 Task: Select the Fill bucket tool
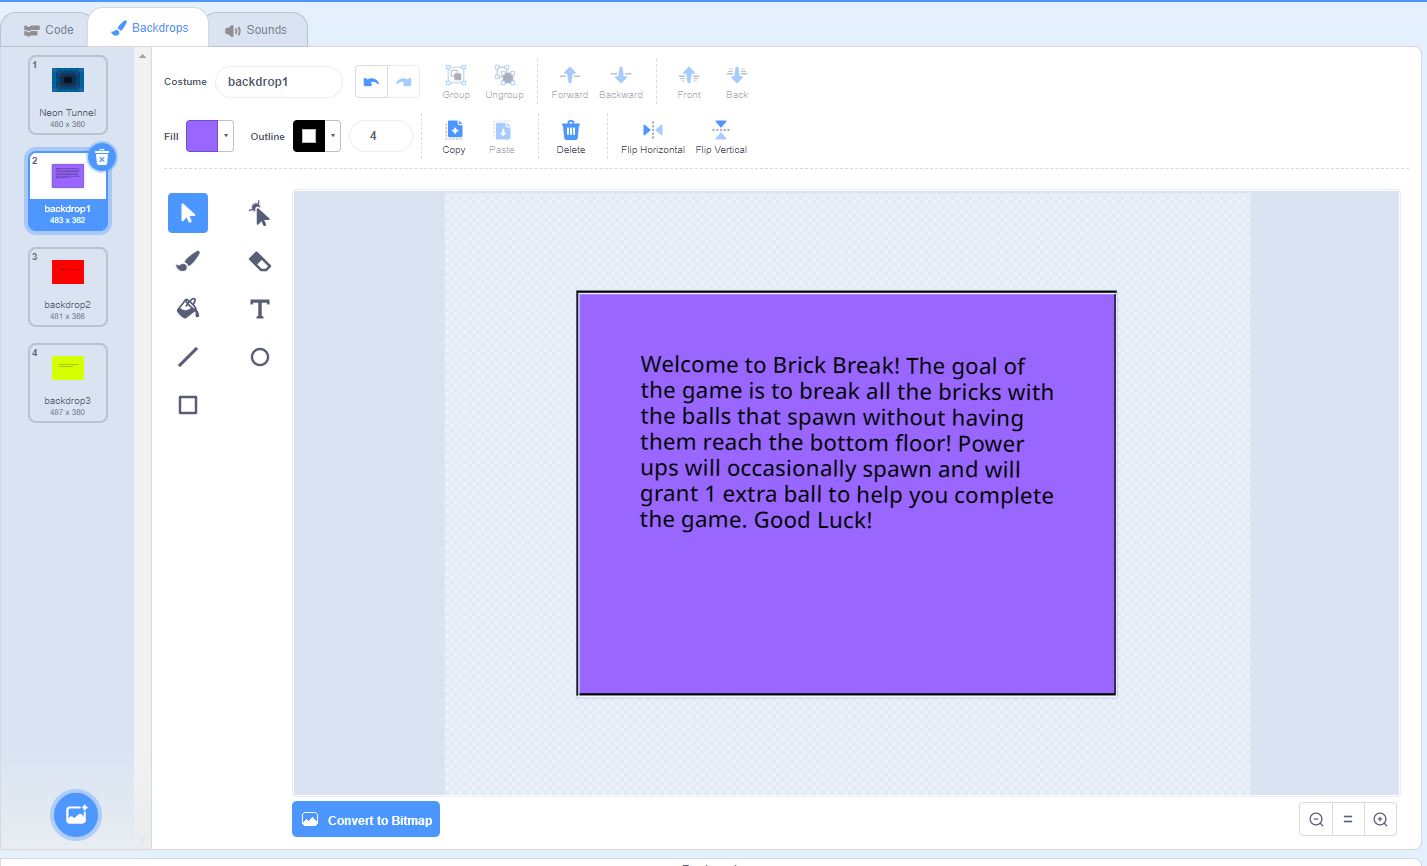click(x=187, y=309)
